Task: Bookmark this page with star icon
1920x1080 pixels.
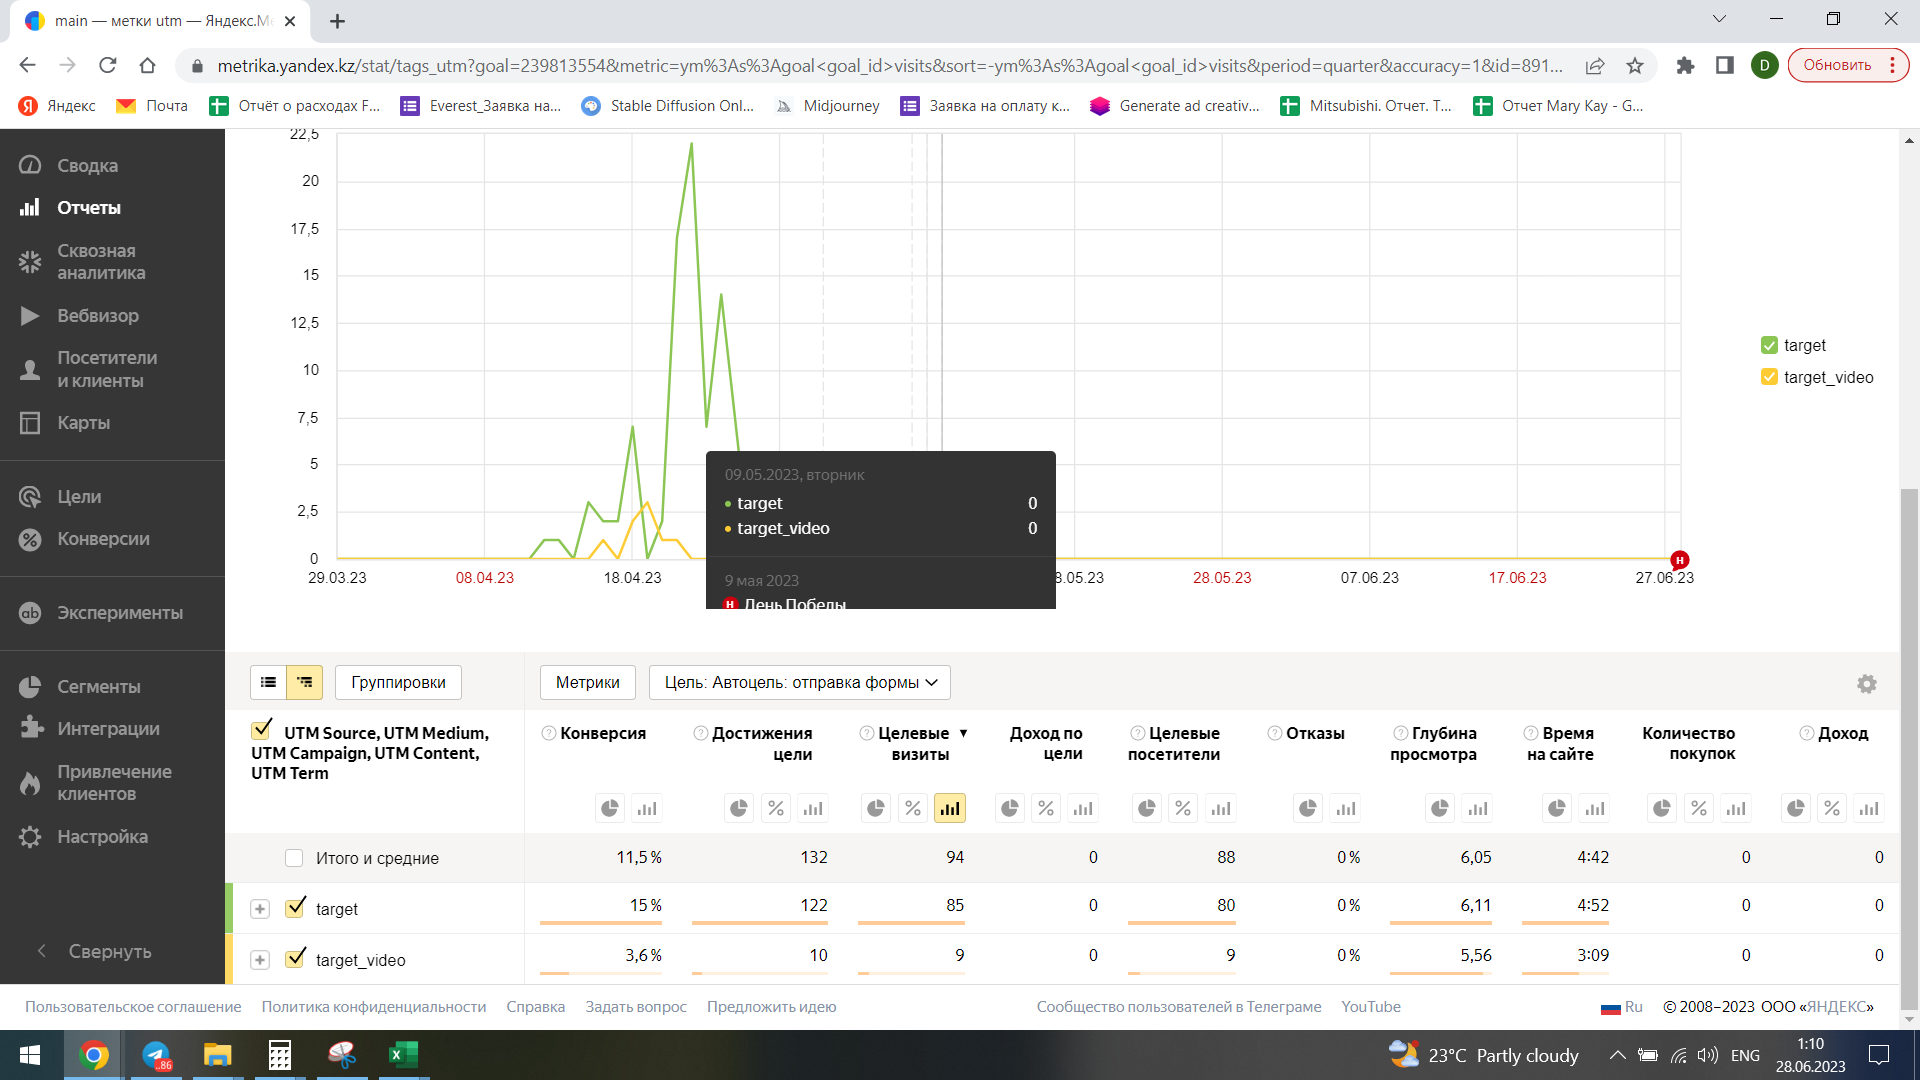Action: pos(1635,65)
